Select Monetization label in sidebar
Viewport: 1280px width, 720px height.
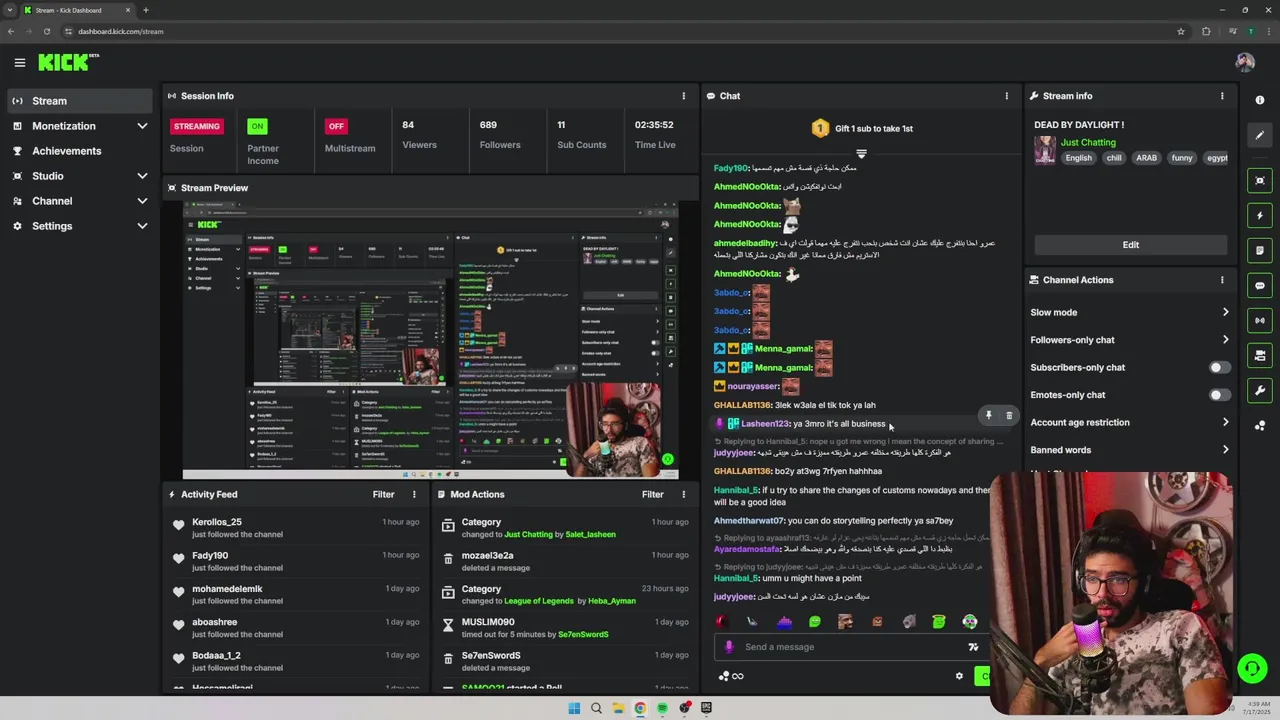tap(64, 126)
